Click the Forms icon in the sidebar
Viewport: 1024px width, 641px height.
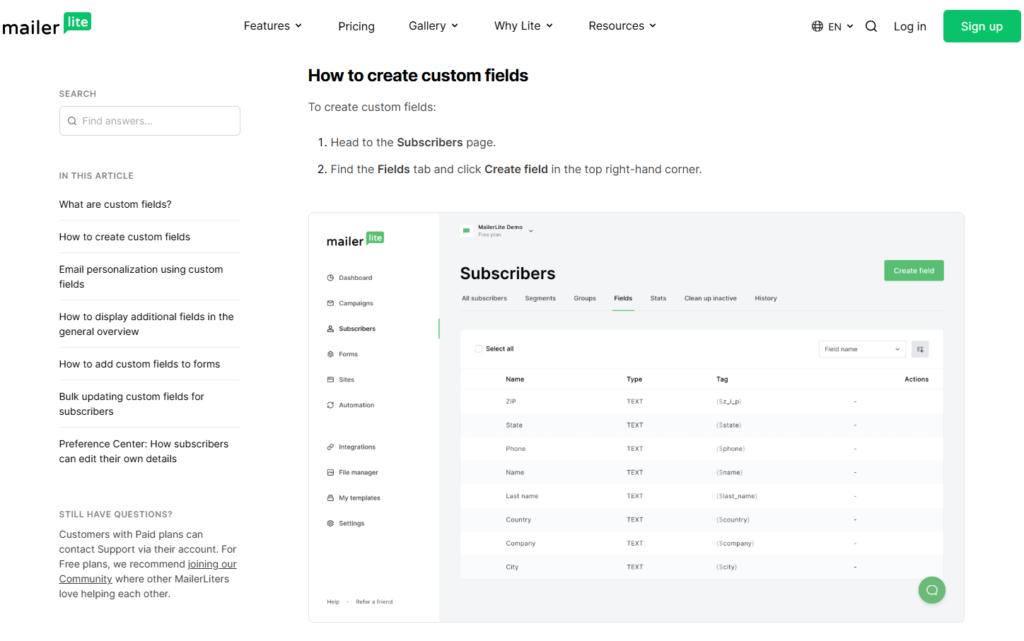(x=330, y=354)
